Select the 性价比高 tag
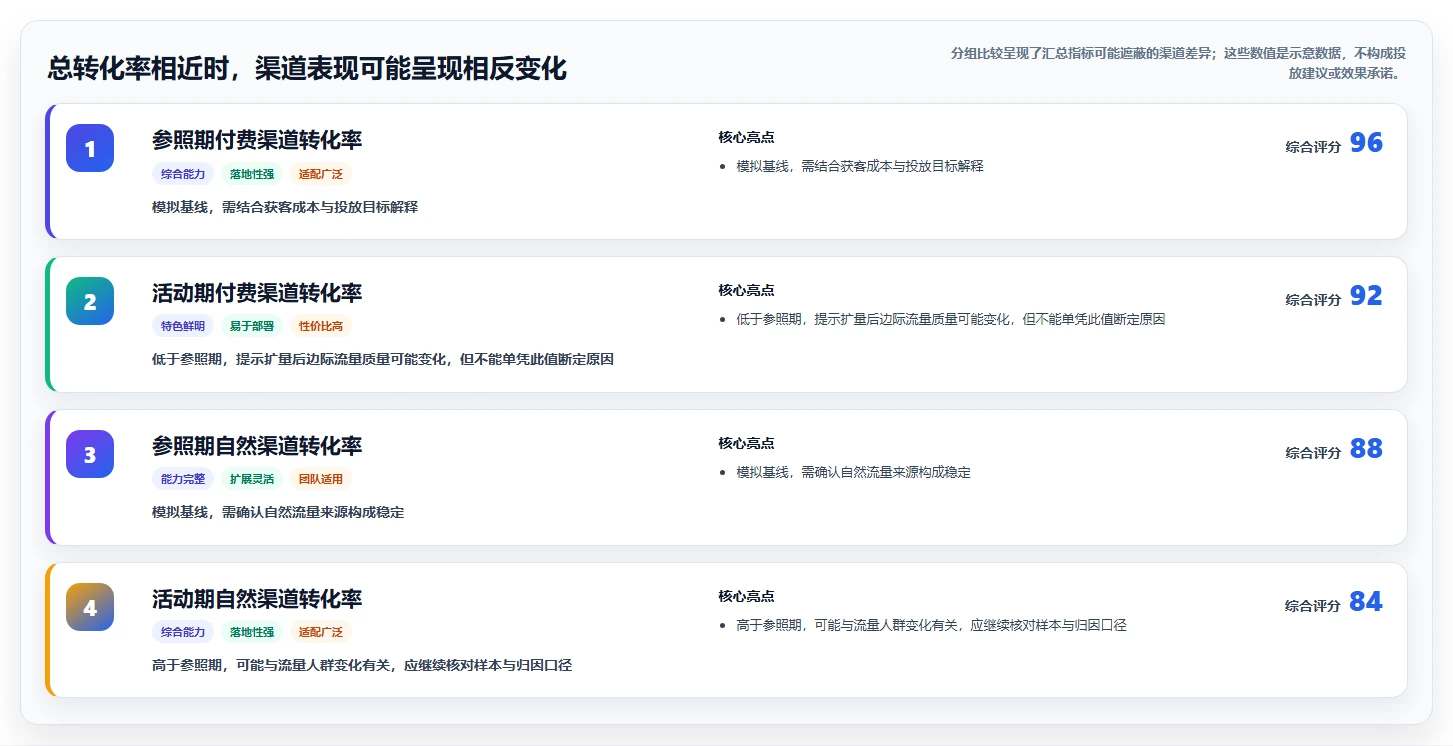This screenshot has height=746, width=1453. click(321, 326)
